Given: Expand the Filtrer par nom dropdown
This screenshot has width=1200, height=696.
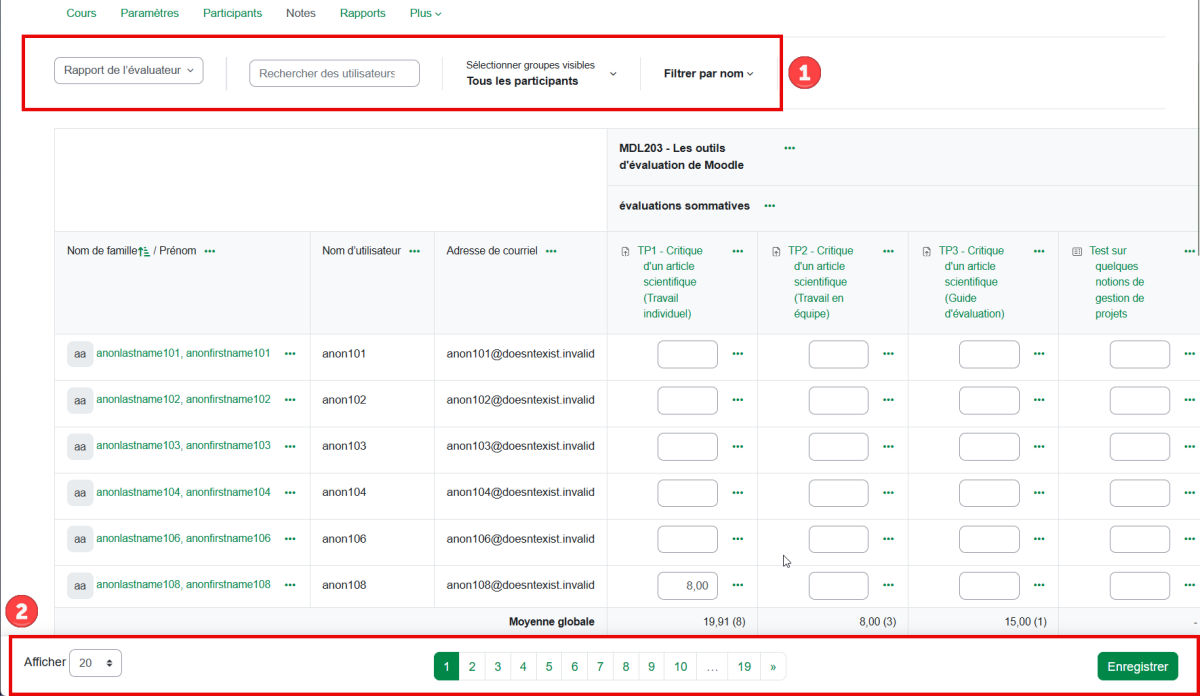Looking at the screenshot, I should click(708, 73).
